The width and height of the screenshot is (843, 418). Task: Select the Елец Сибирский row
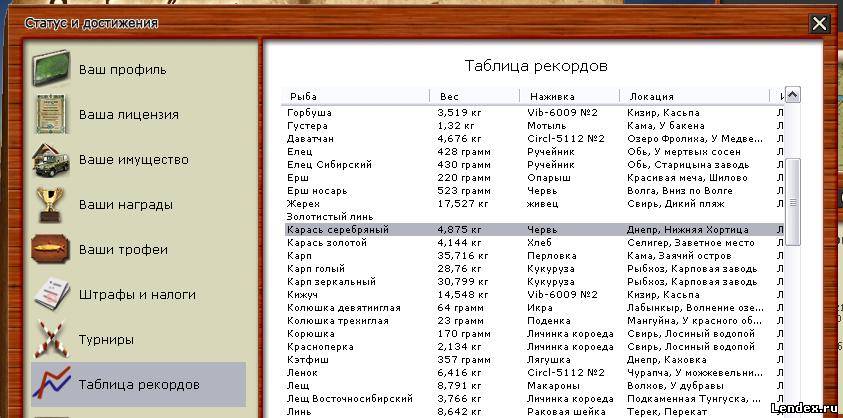534,165
